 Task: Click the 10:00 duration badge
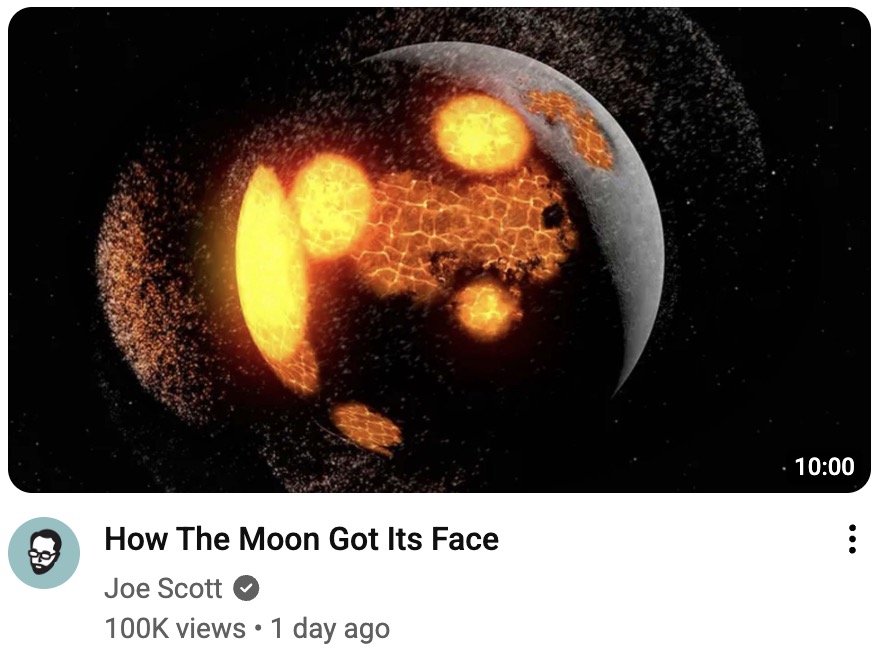[x=824, y=466]
